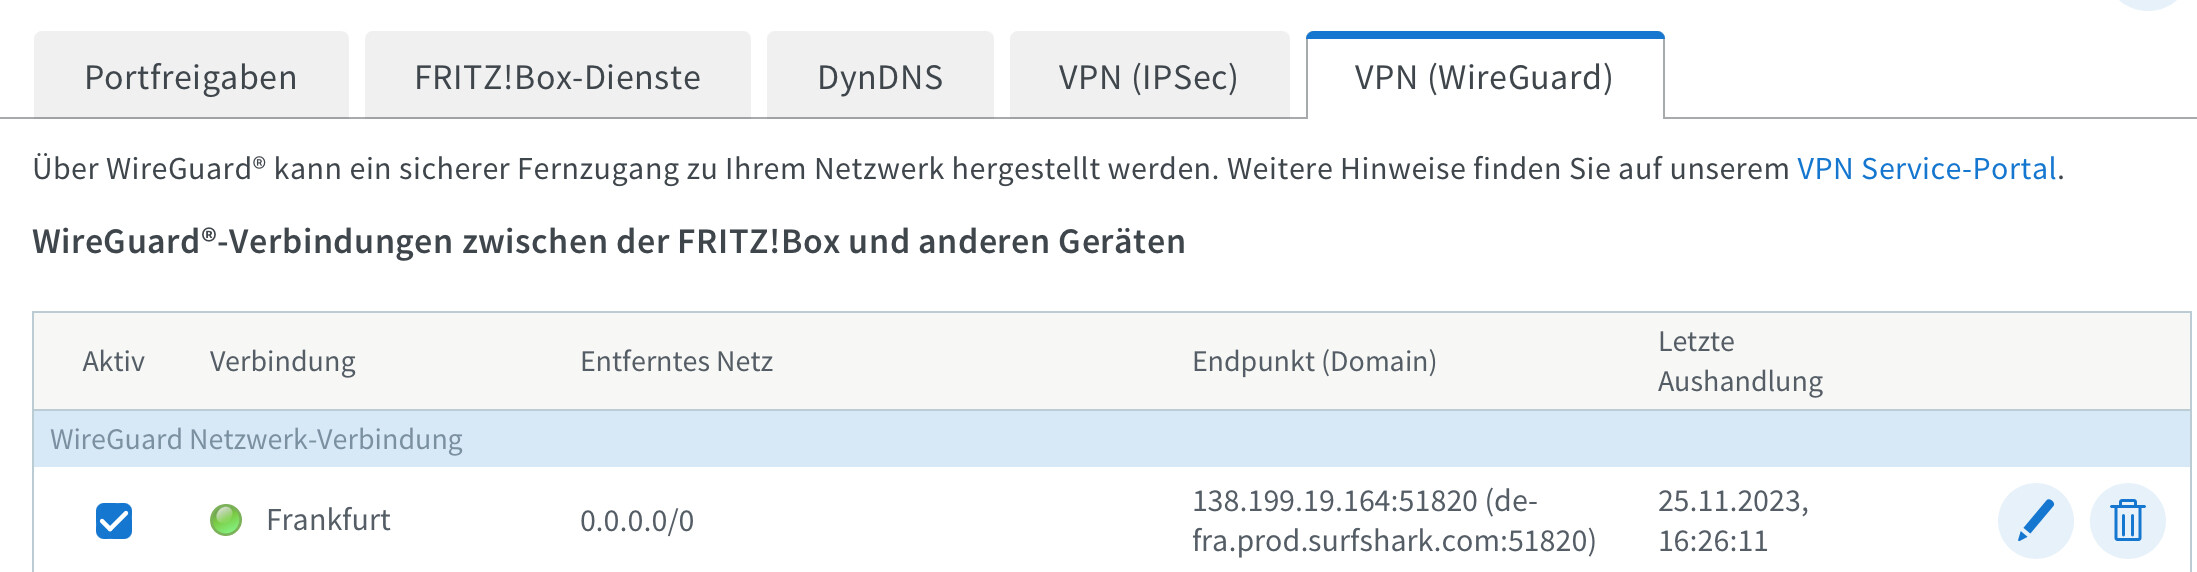Click the Aktiv column header
Viewport: 2197px width, 572px height.
tap(114, 361)
